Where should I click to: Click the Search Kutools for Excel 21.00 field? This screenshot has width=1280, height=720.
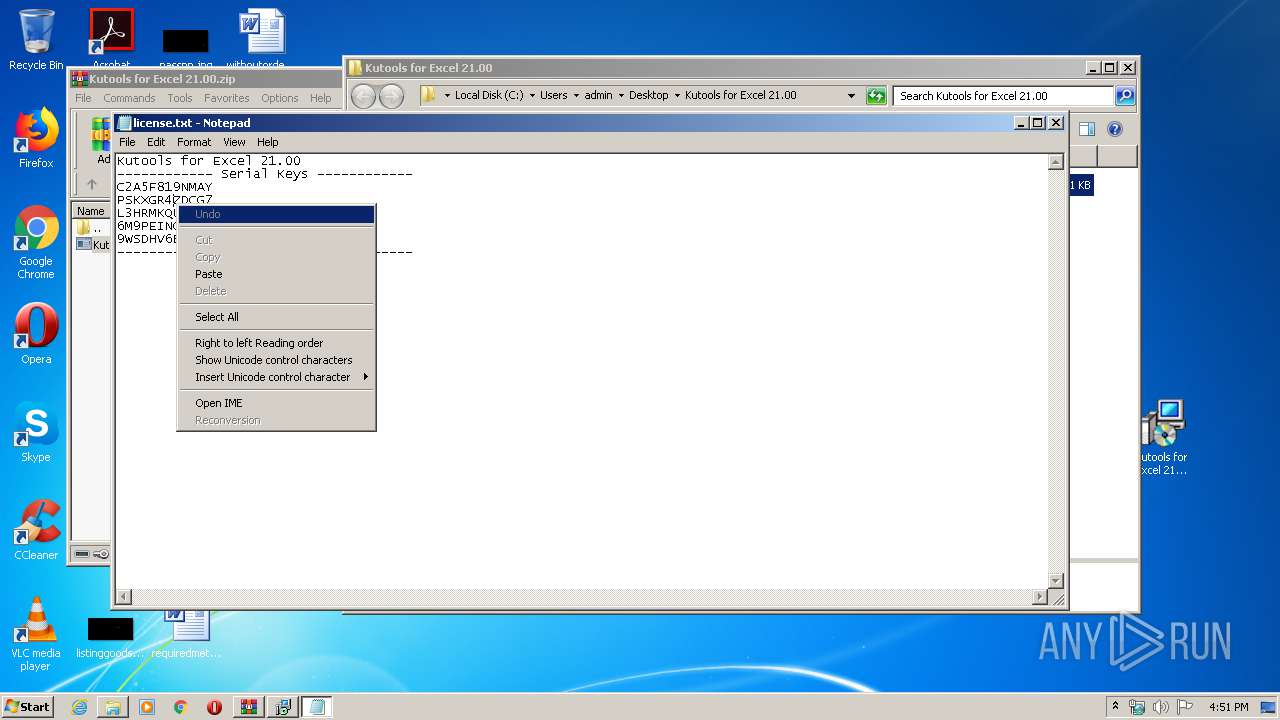coord(1003,96)
